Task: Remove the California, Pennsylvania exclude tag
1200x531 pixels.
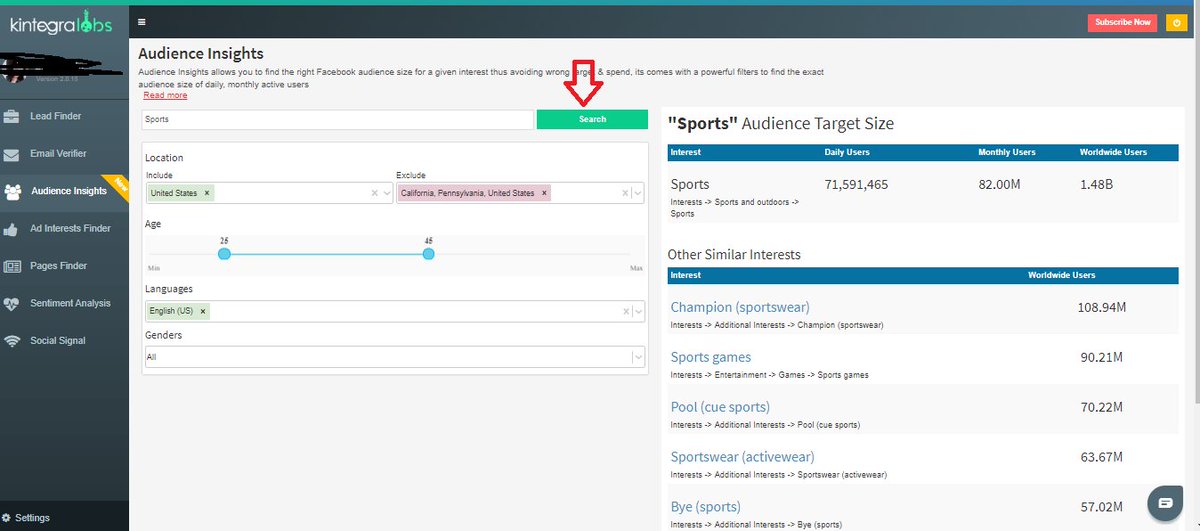Action: [x=543, y=193]
